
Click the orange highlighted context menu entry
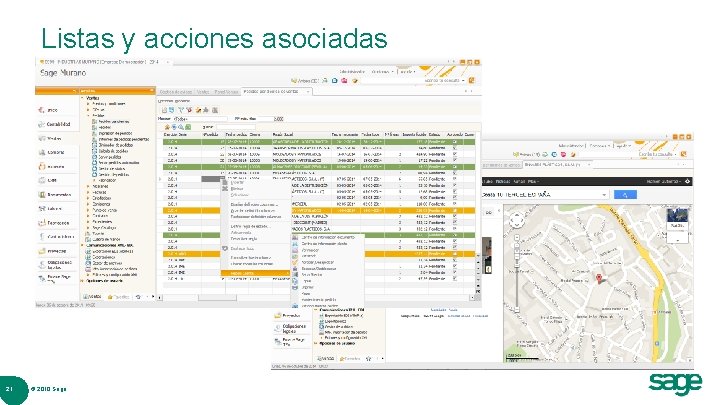tap(256, 273)
